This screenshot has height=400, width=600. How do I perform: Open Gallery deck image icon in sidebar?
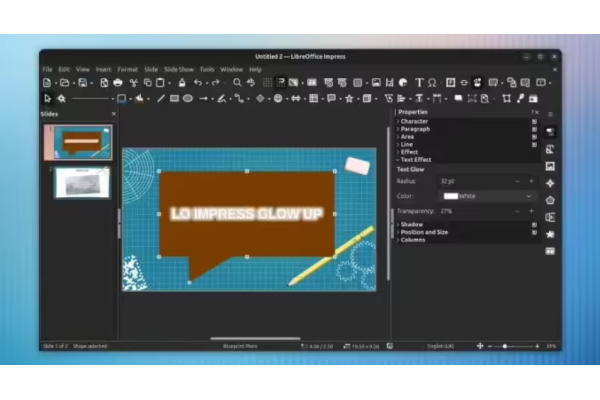click(x=550, y=166)
